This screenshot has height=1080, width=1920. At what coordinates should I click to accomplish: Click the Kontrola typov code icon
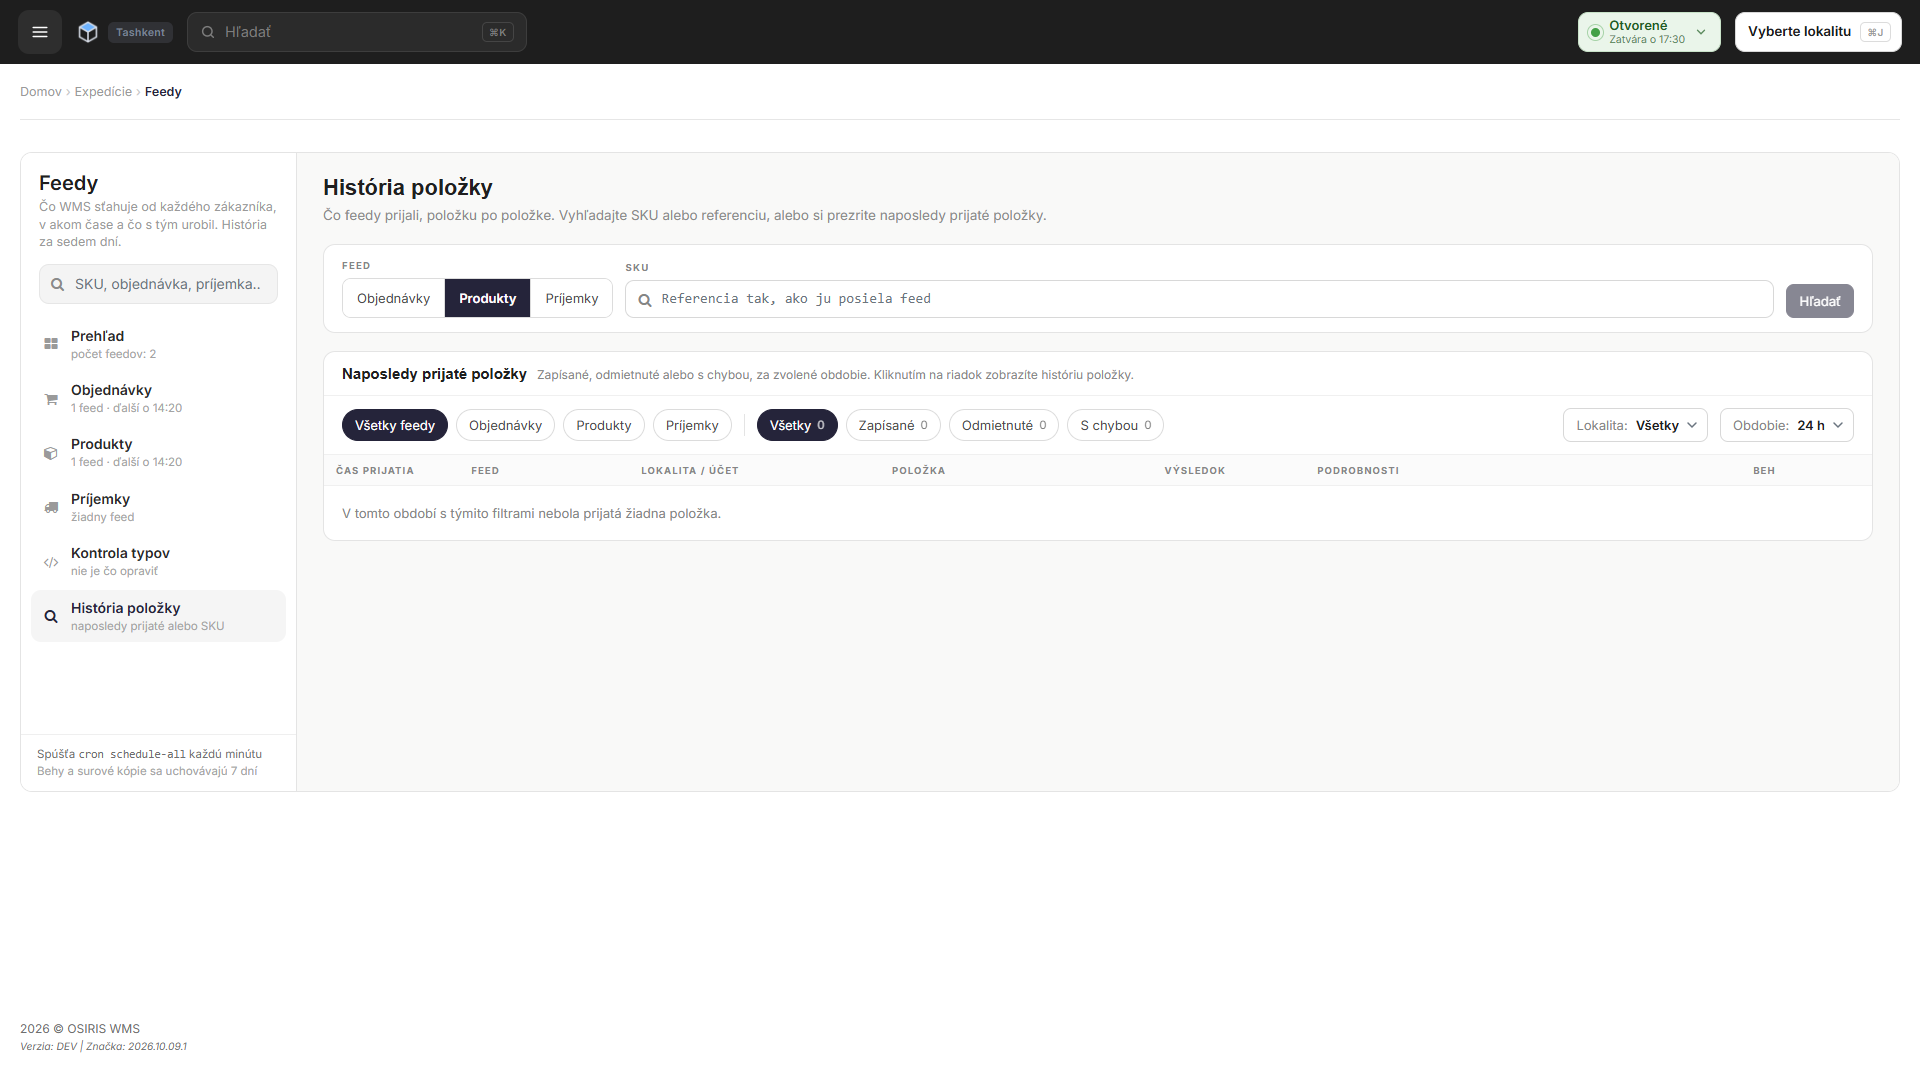51,562
